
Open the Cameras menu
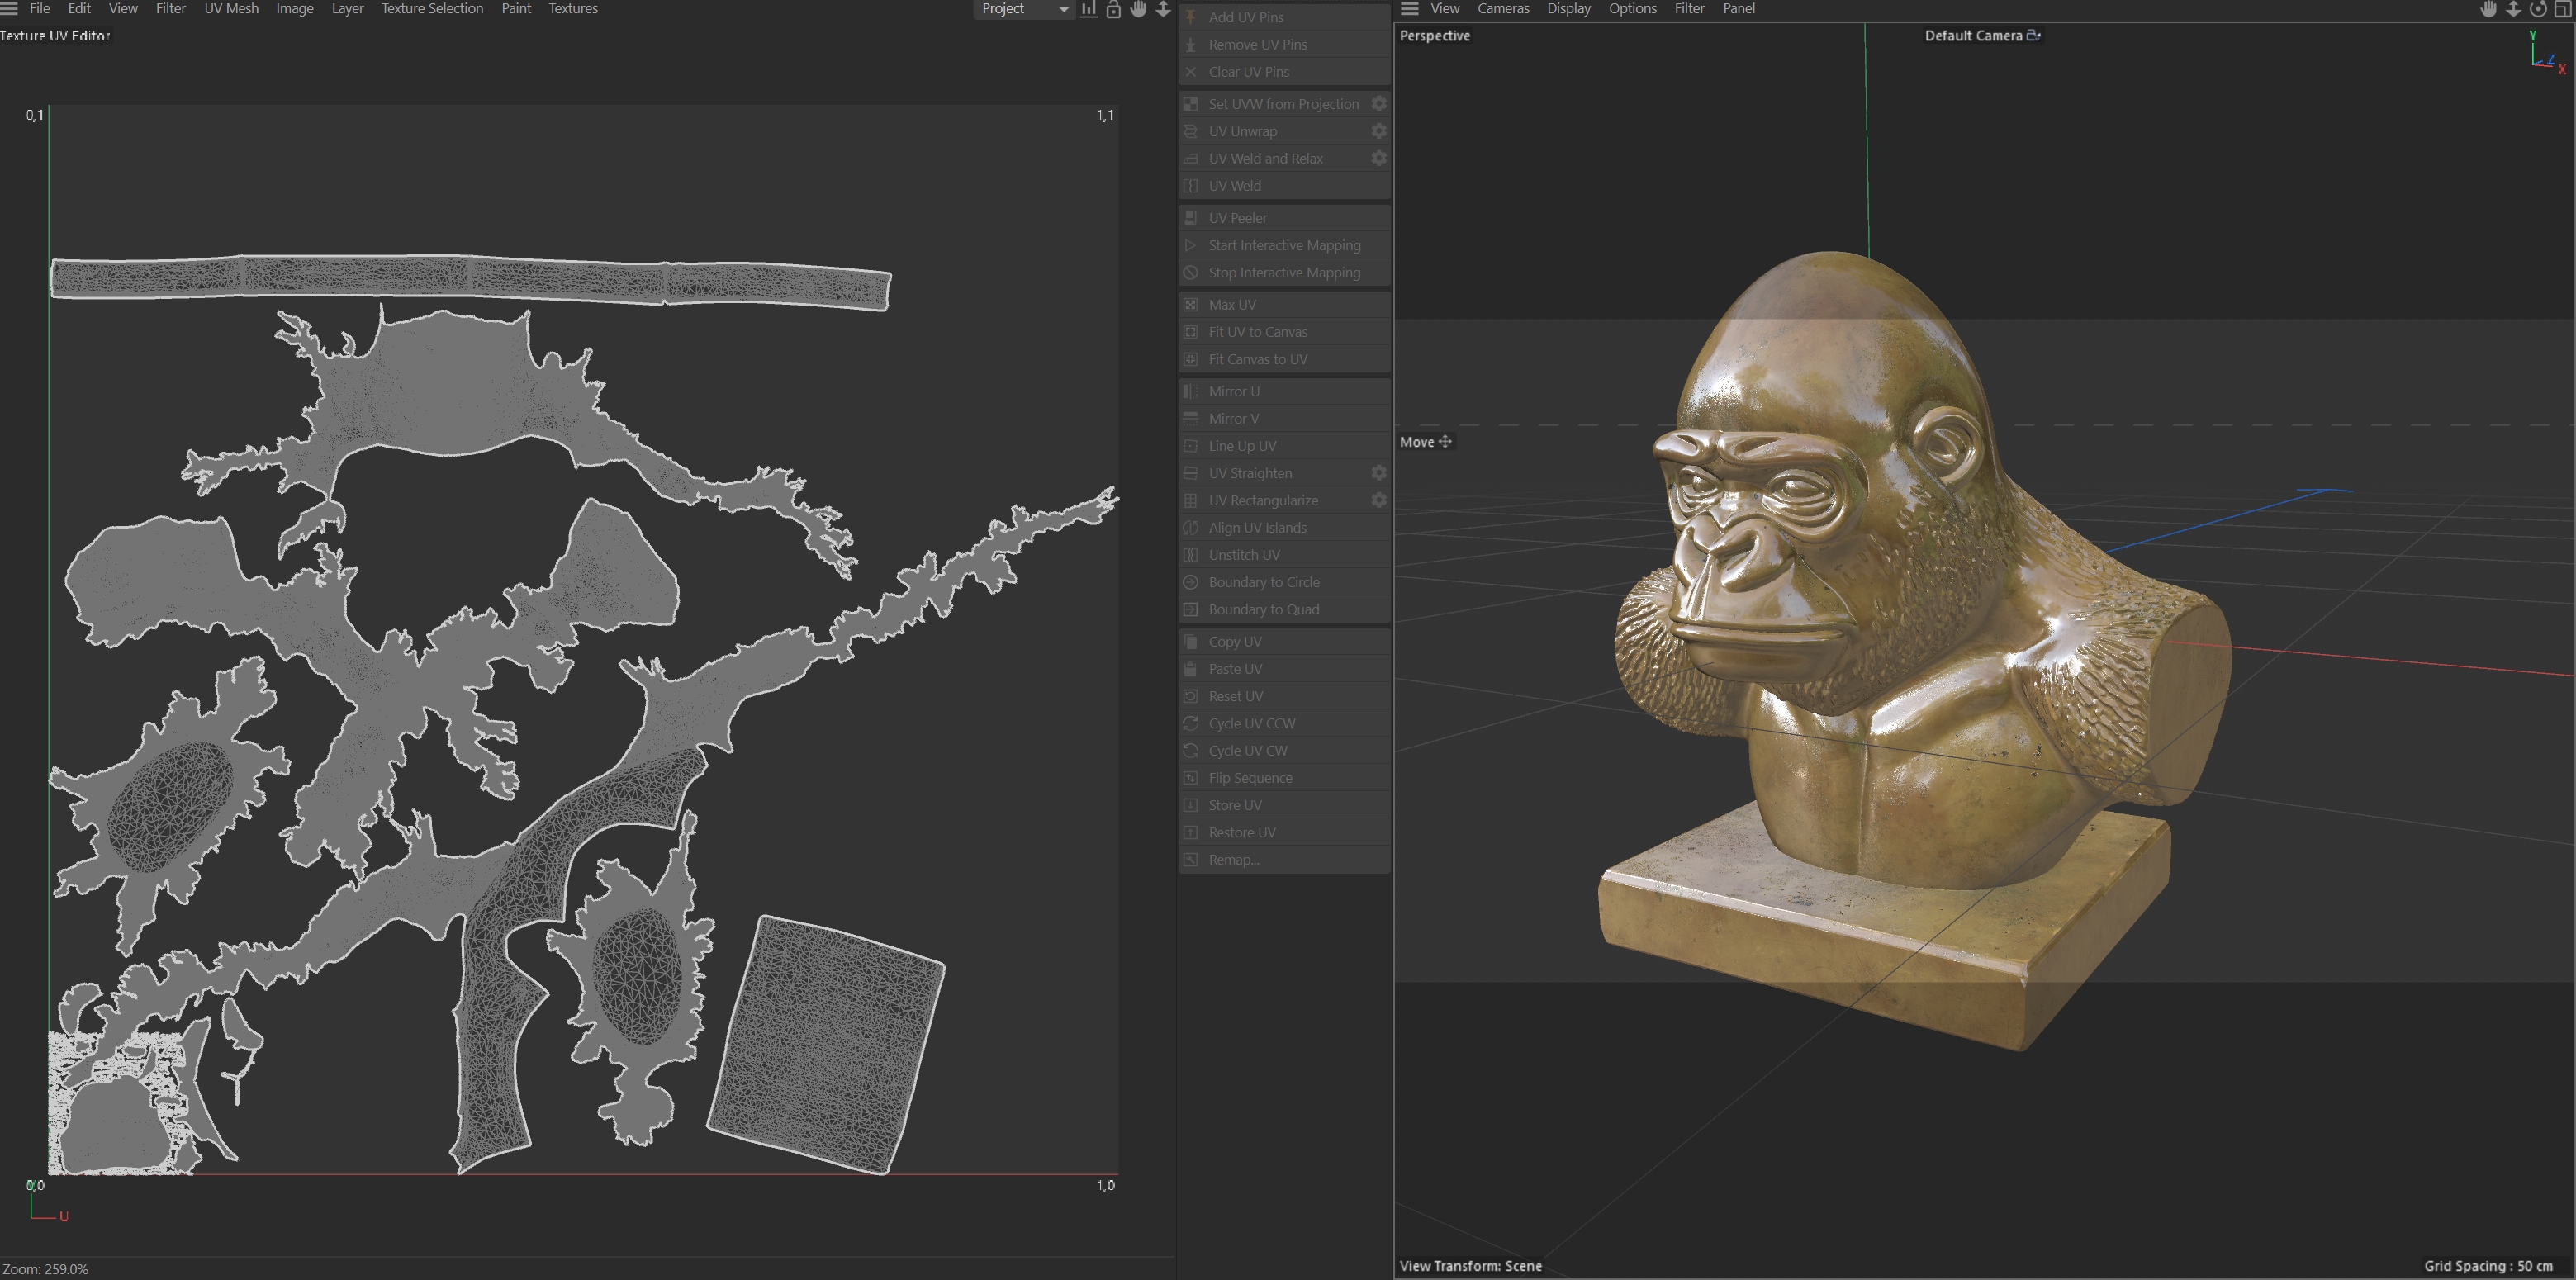[1502, 9]
